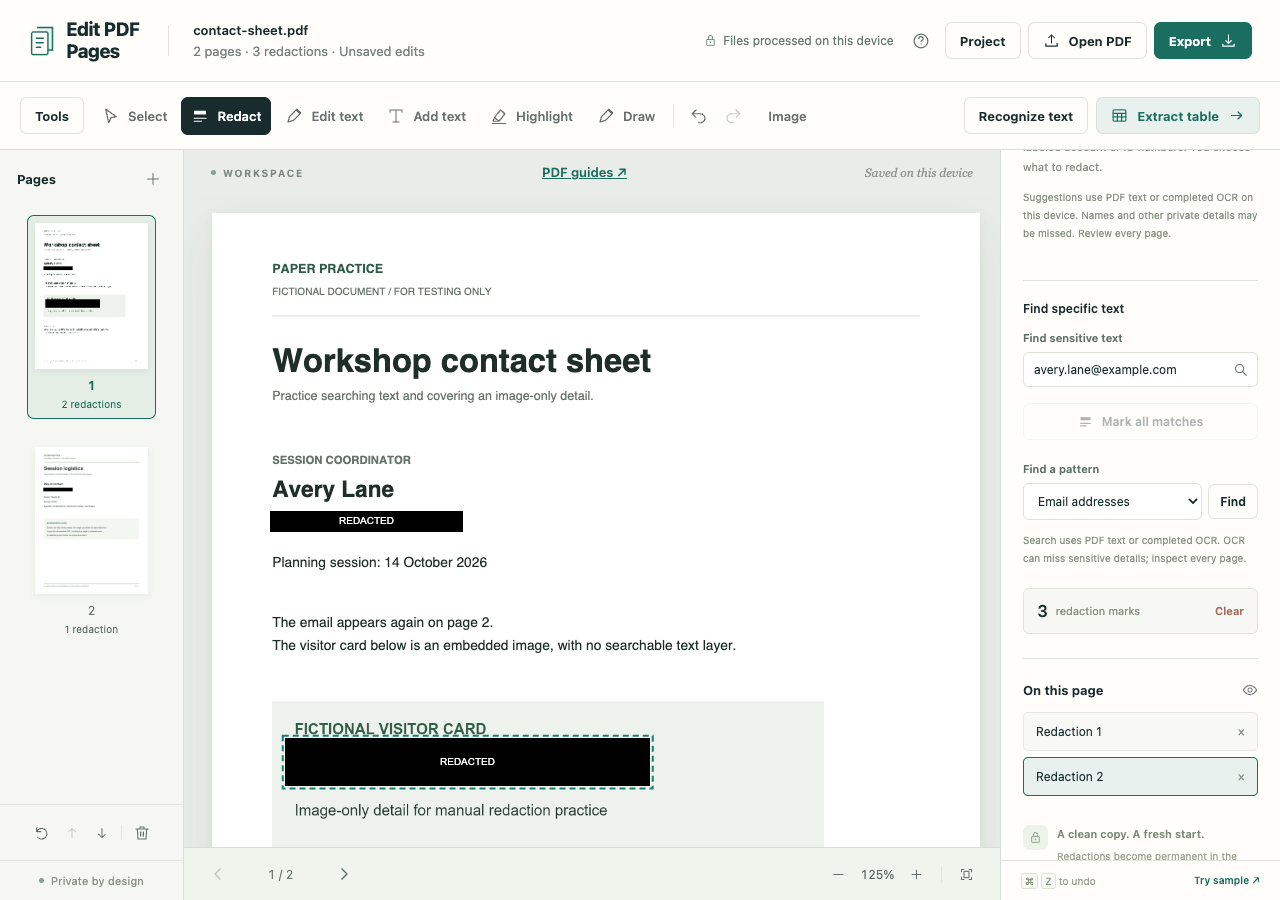Viewport: 1280px width, 900px height.
Task: Select page 1 thumbnail
Action: (91, 316)
